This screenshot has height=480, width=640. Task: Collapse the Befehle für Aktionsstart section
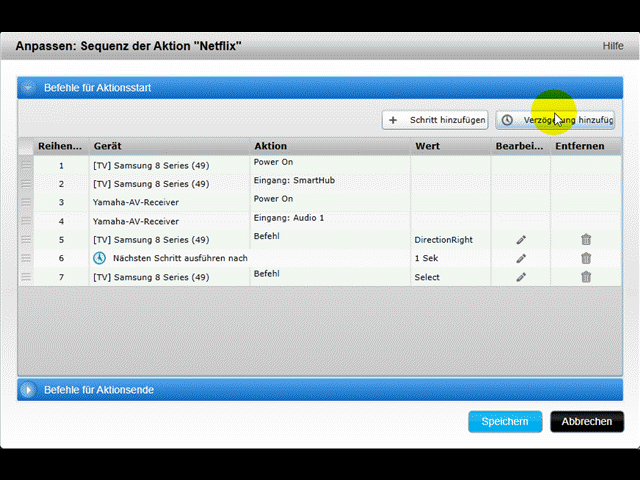click(28, 88)
